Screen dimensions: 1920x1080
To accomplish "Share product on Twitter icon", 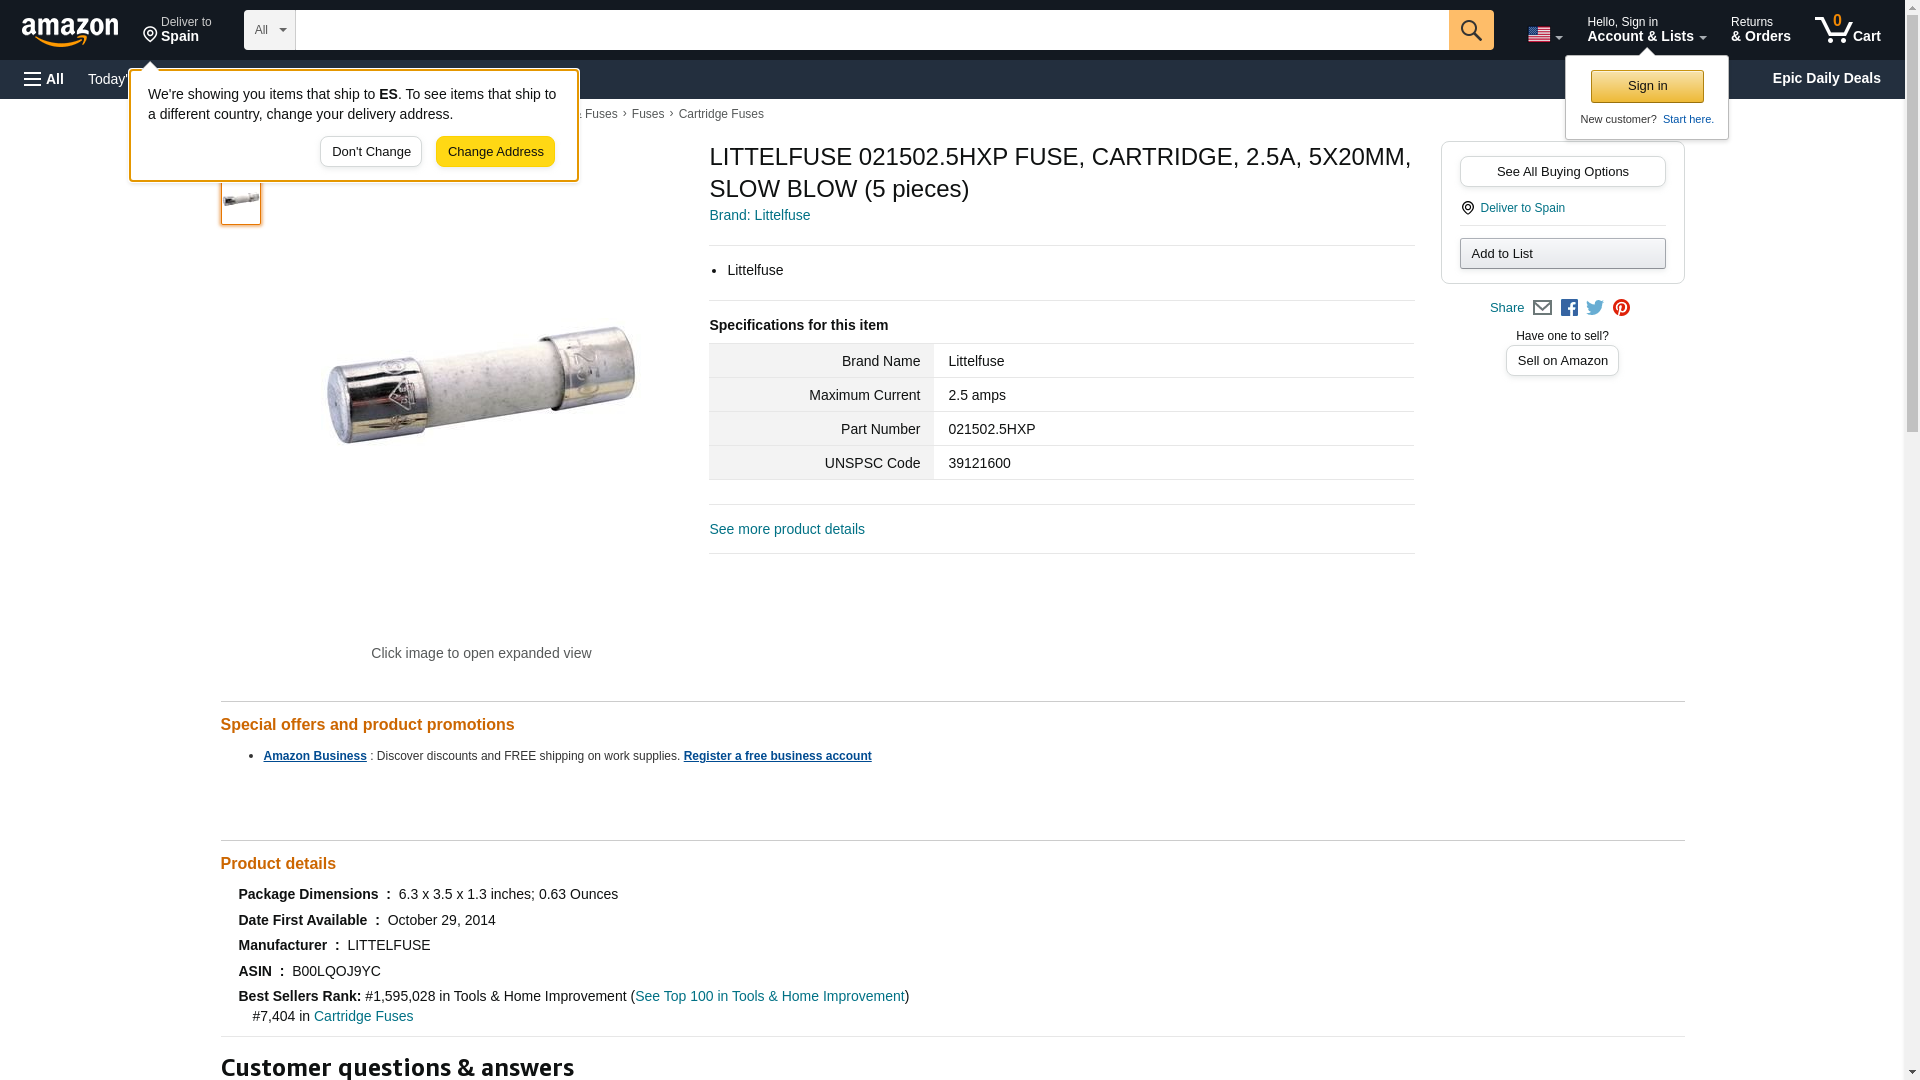I will [x=1595, y=308].
